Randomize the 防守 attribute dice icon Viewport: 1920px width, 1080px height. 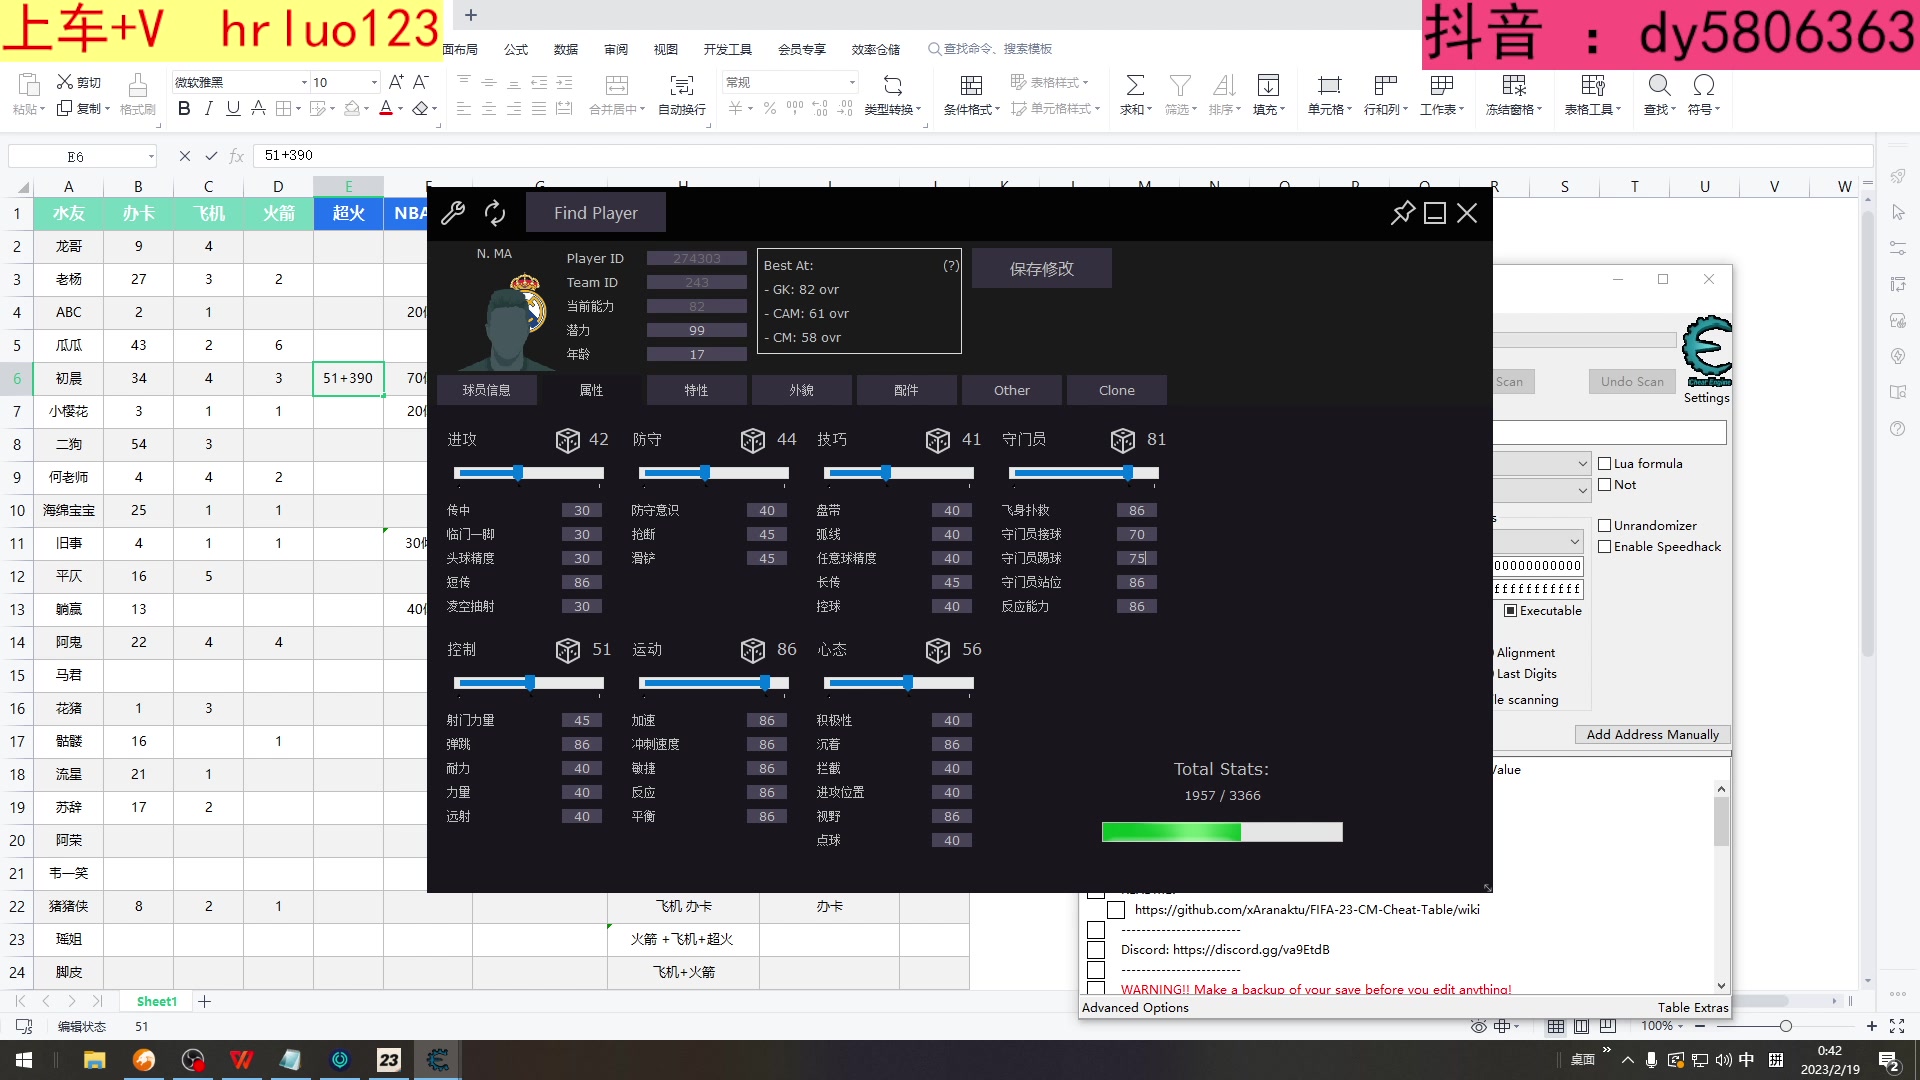(752, 440)
